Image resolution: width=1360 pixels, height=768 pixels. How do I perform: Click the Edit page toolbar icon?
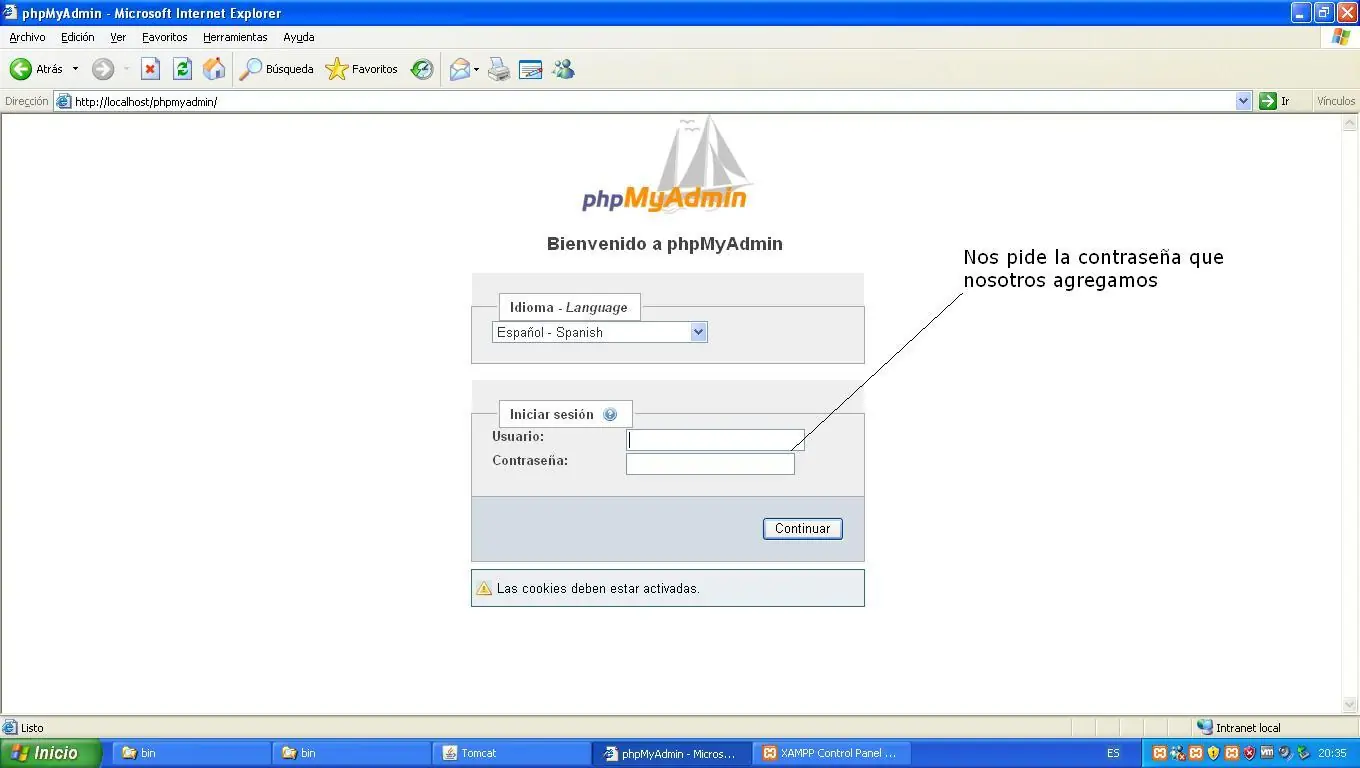click(x=531, y=69)
